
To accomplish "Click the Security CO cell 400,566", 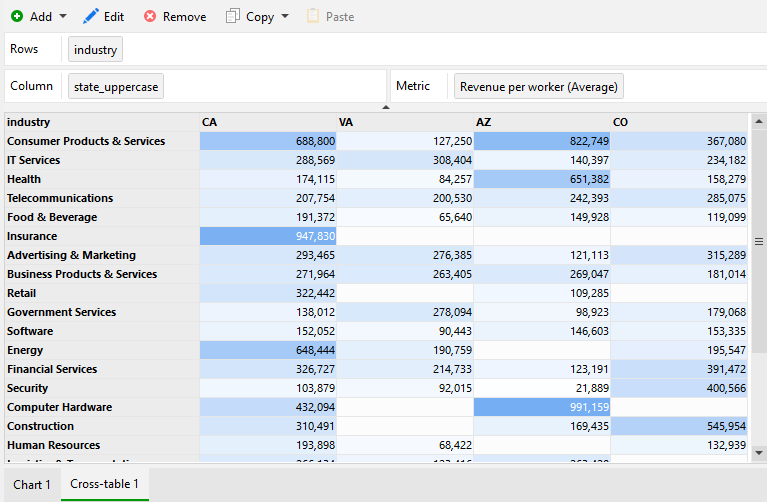I will [x=679, y=388].
